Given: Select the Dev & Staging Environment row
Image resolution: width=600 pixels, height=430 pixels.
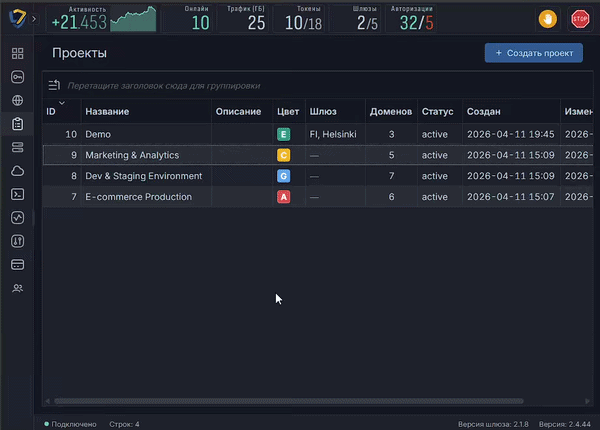Looking at the screenshot, I should [318, 176].
